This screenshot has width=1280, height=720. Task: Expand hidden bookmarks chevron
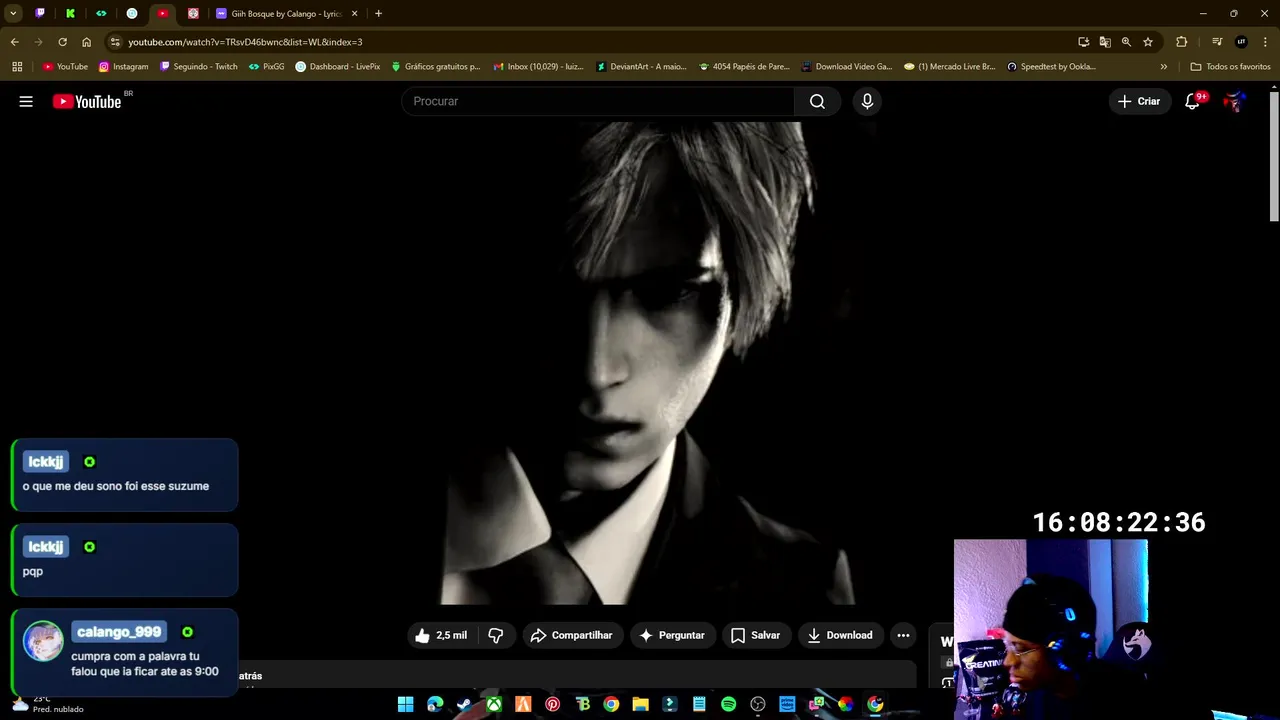pyautogui.click(x=1163, y=67)
